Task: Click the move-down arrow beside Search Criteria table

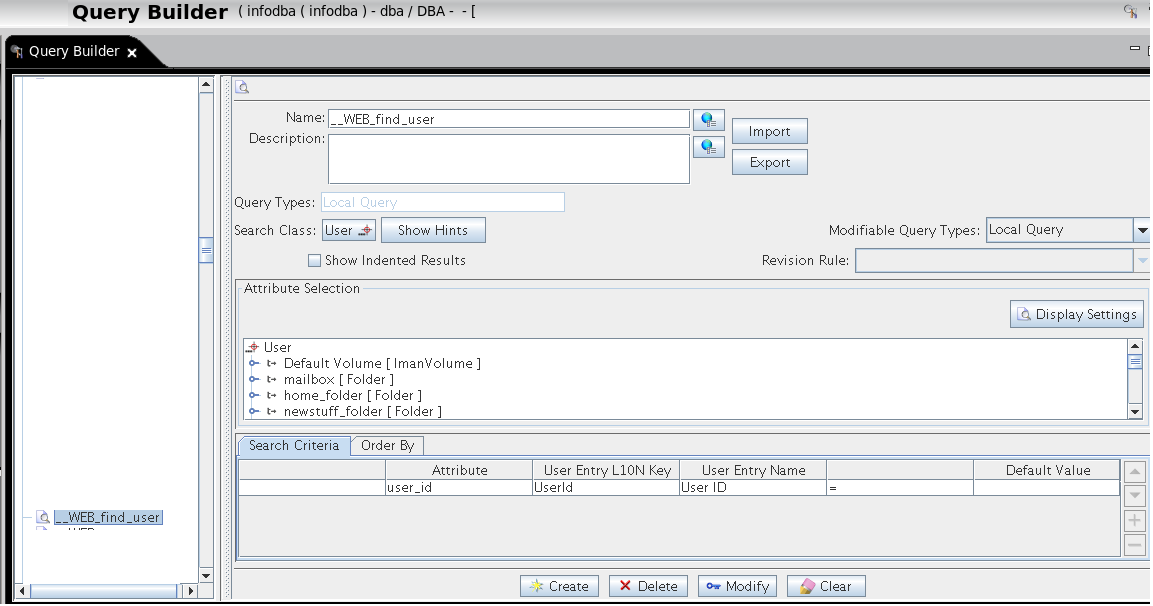Action: (1134, 493)
